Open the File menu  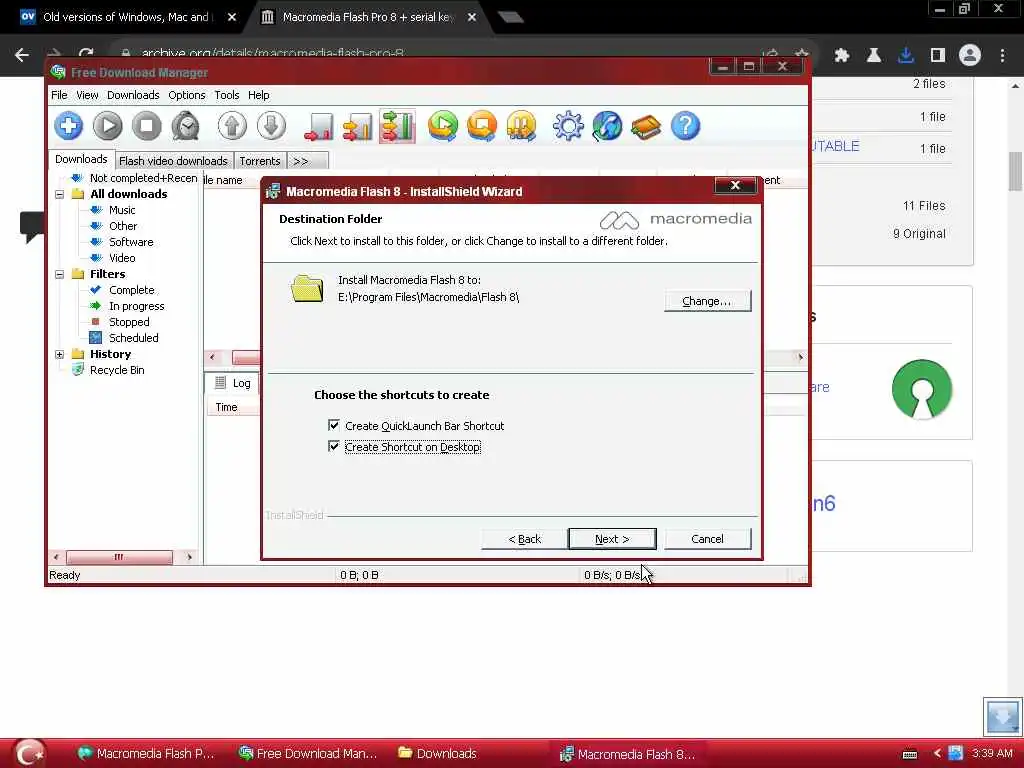(59, 95)
